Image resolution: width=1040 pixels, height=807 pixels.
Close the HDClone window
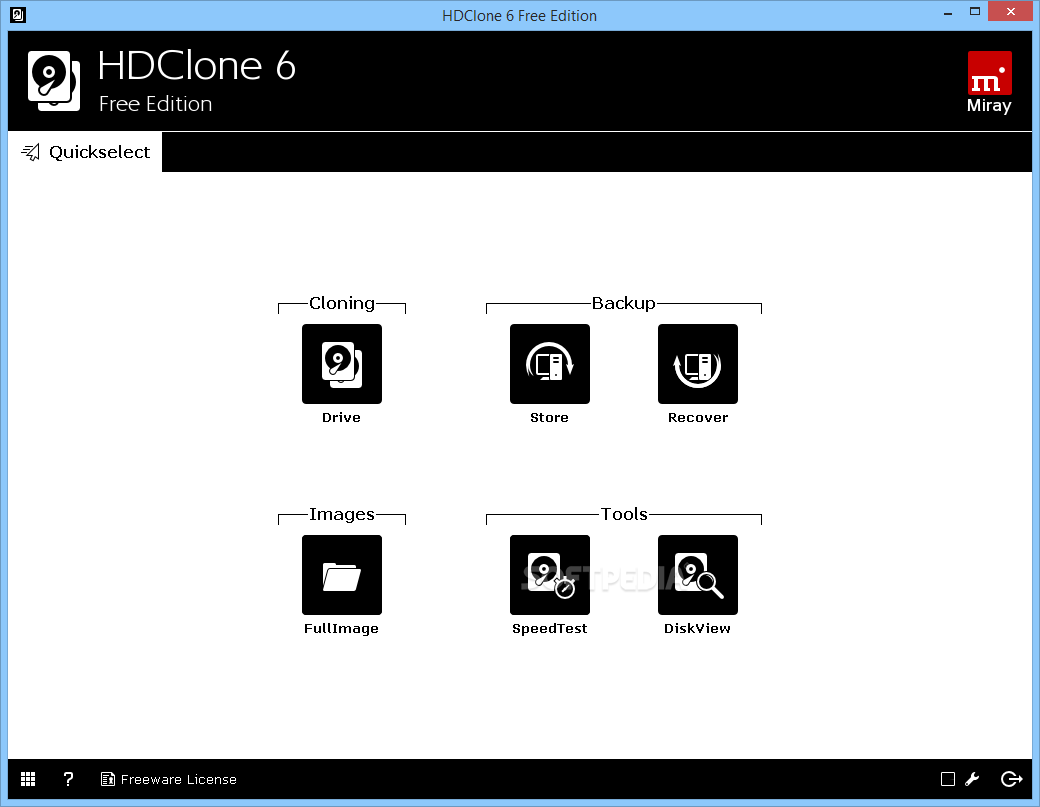tap(1010, 11)
